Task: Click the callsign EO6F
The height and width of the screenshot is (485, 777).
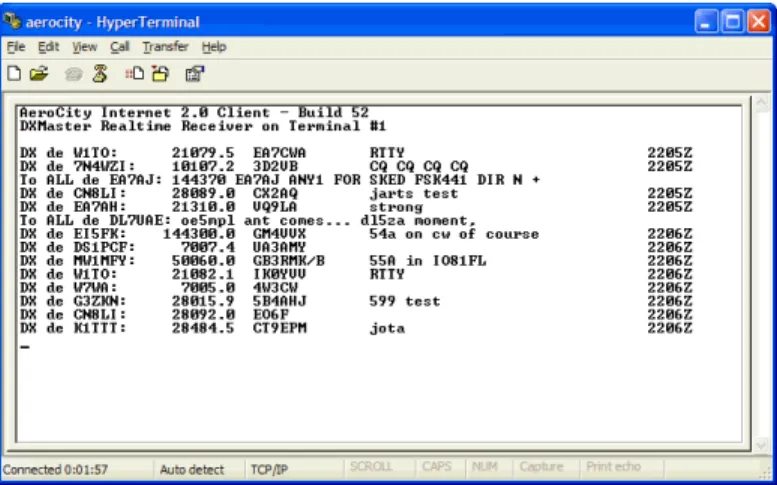Action: click(271, 315)
